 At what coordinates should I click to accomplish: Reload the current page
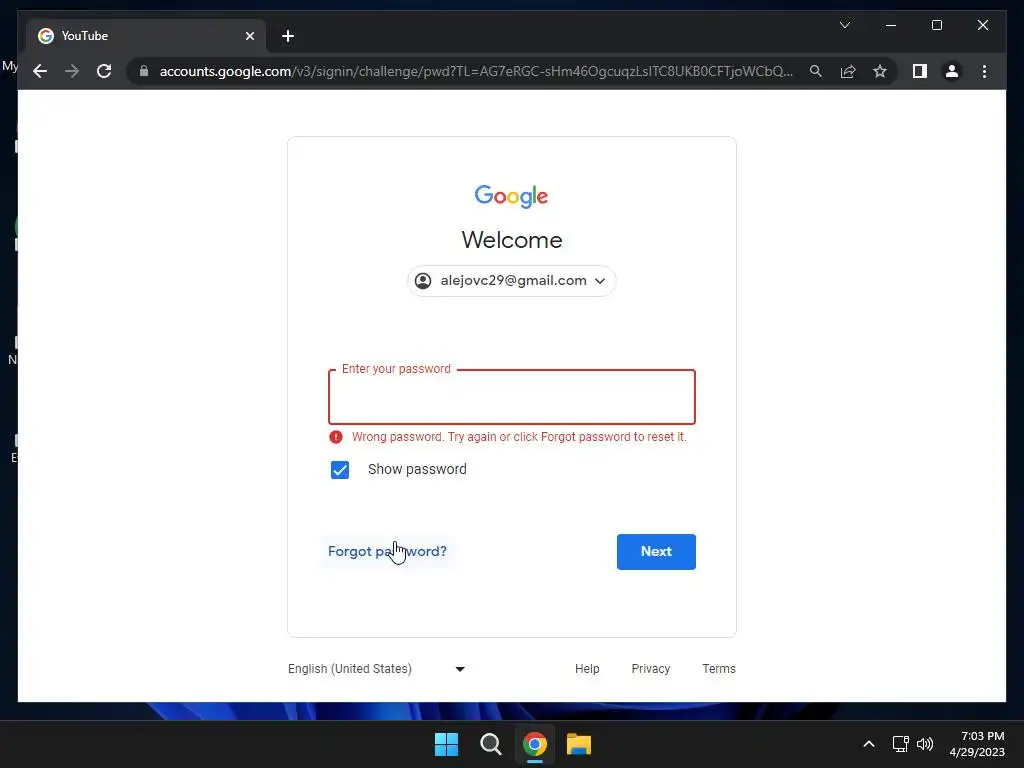click(x=104, y=71)
